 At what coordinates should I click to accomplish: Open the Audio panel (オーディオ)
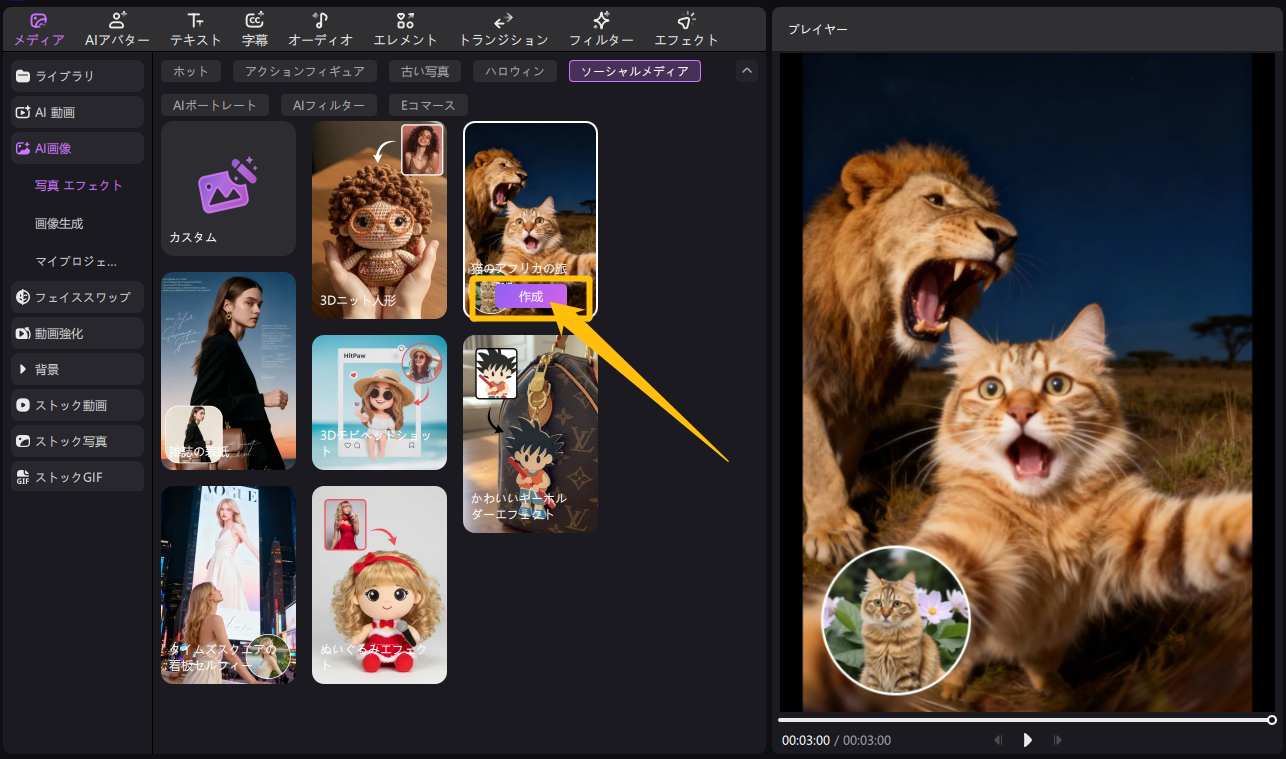click(320, 29)
